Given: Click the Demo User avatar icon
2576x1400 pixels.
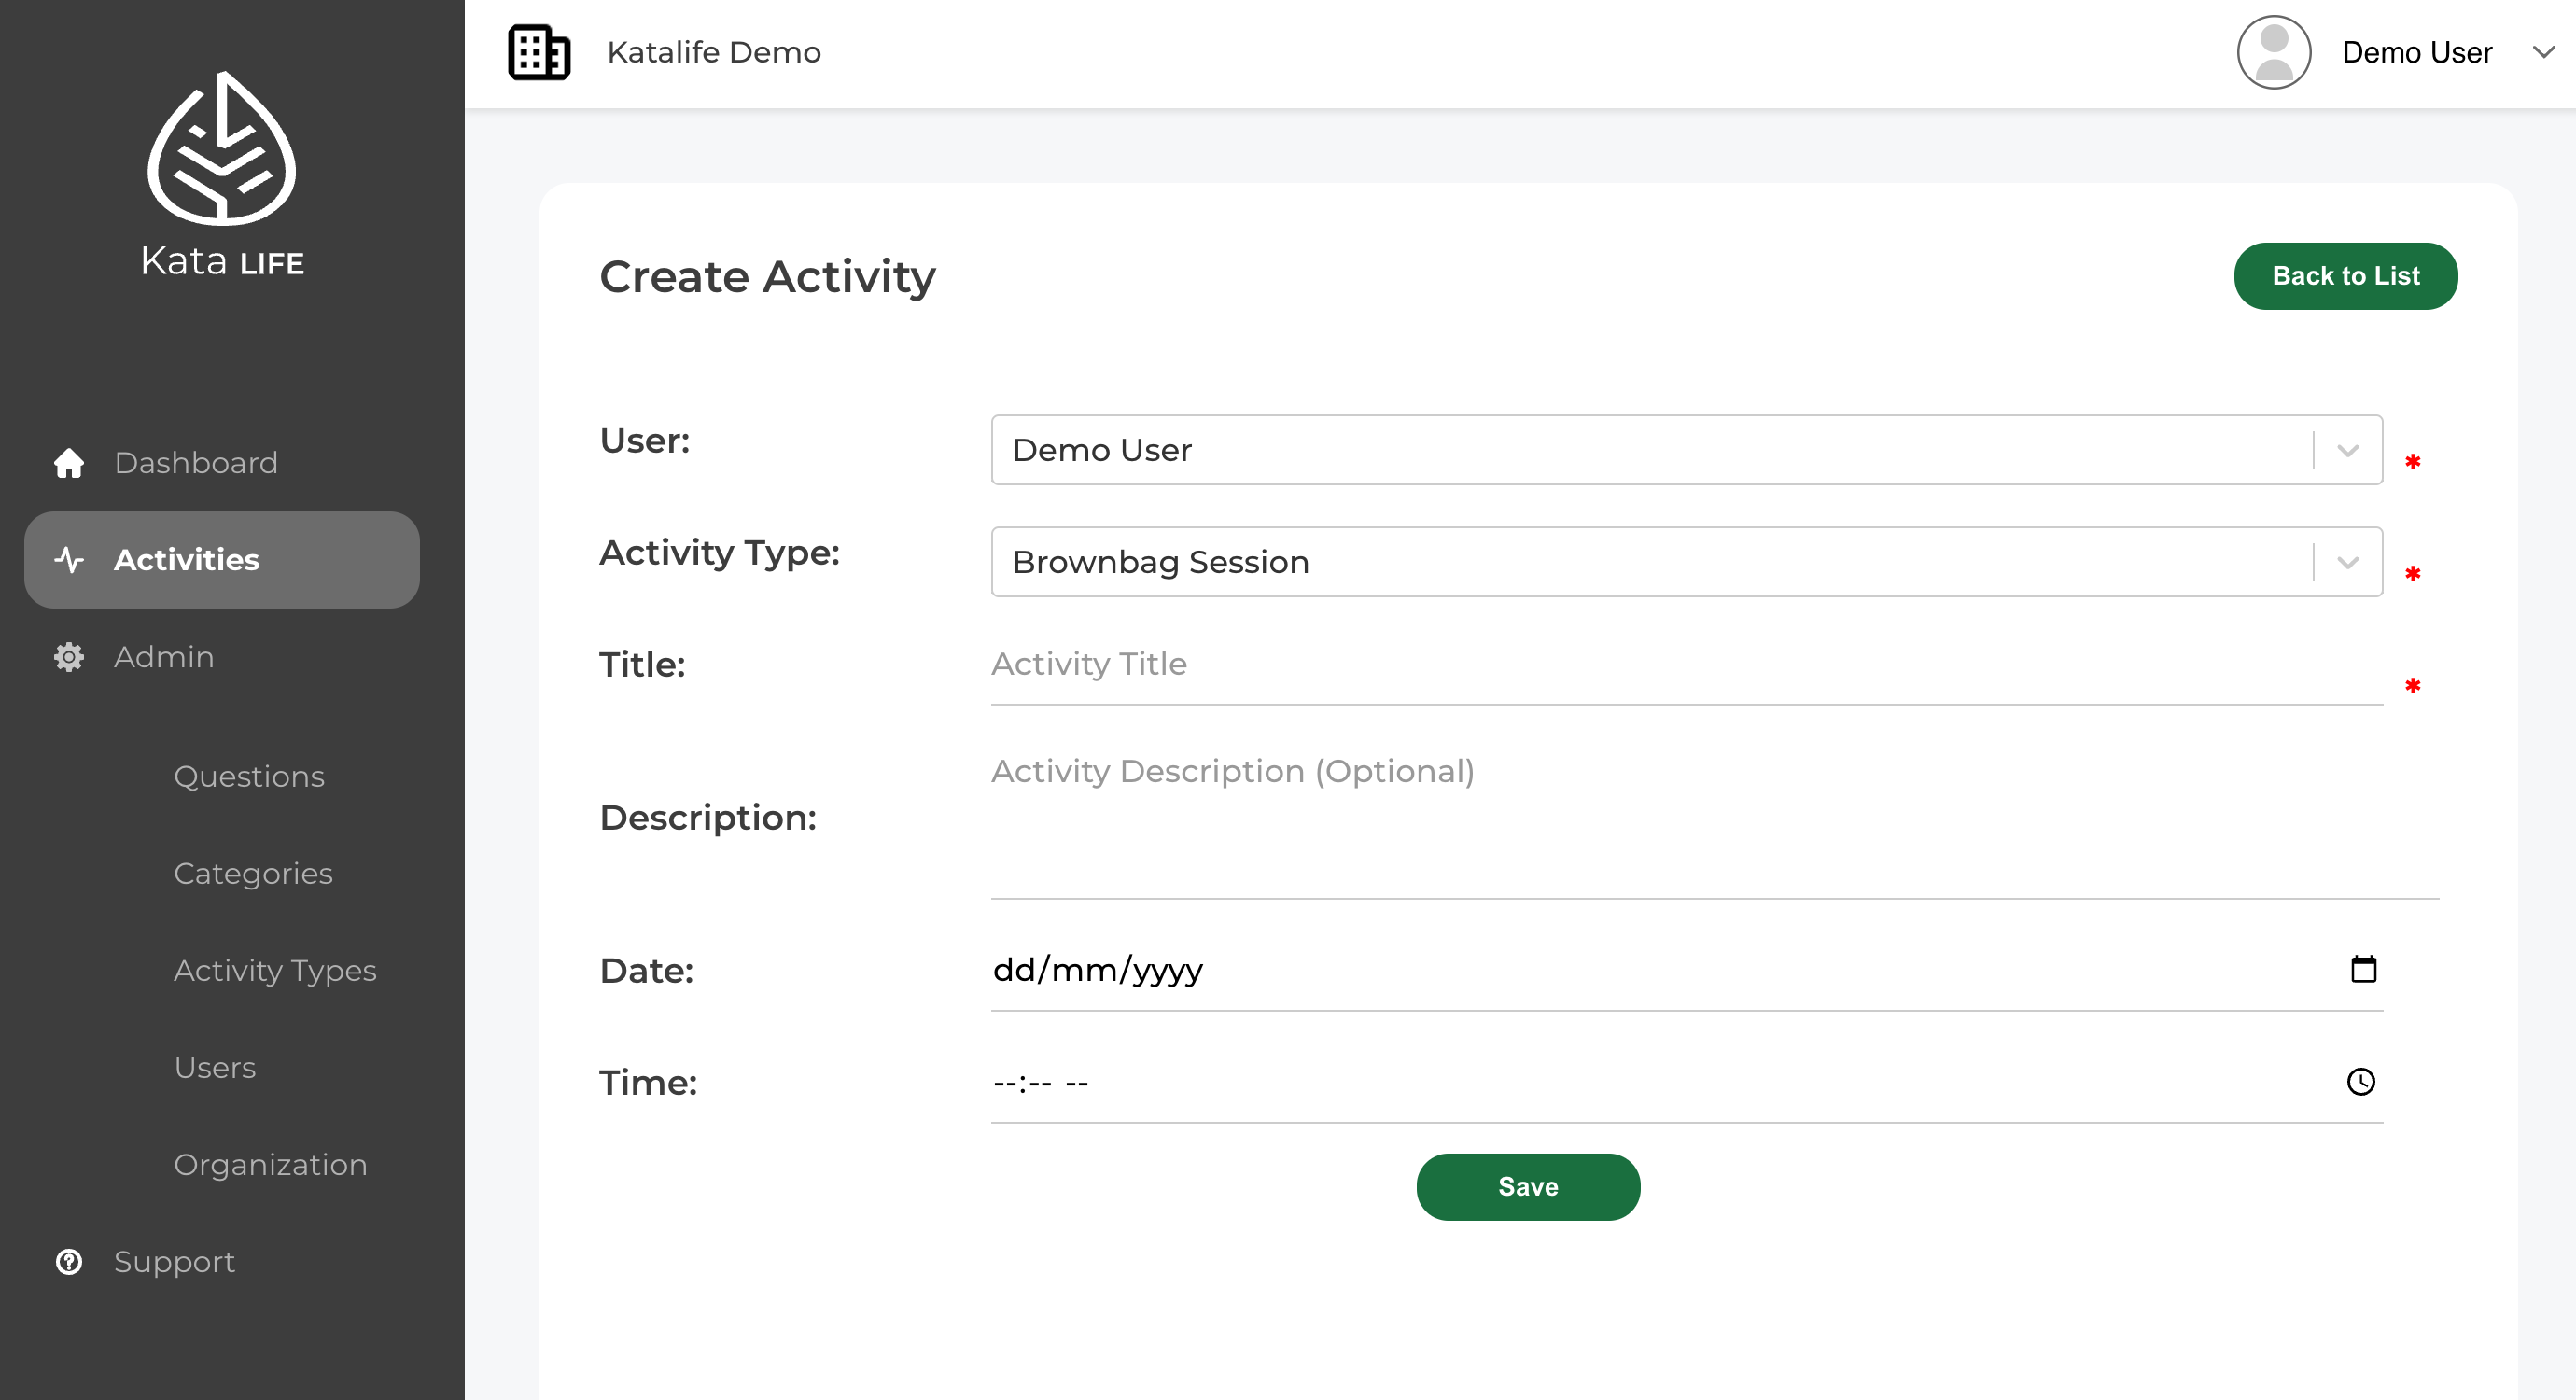Looking at the screenshot, I should coord(2273,52).
